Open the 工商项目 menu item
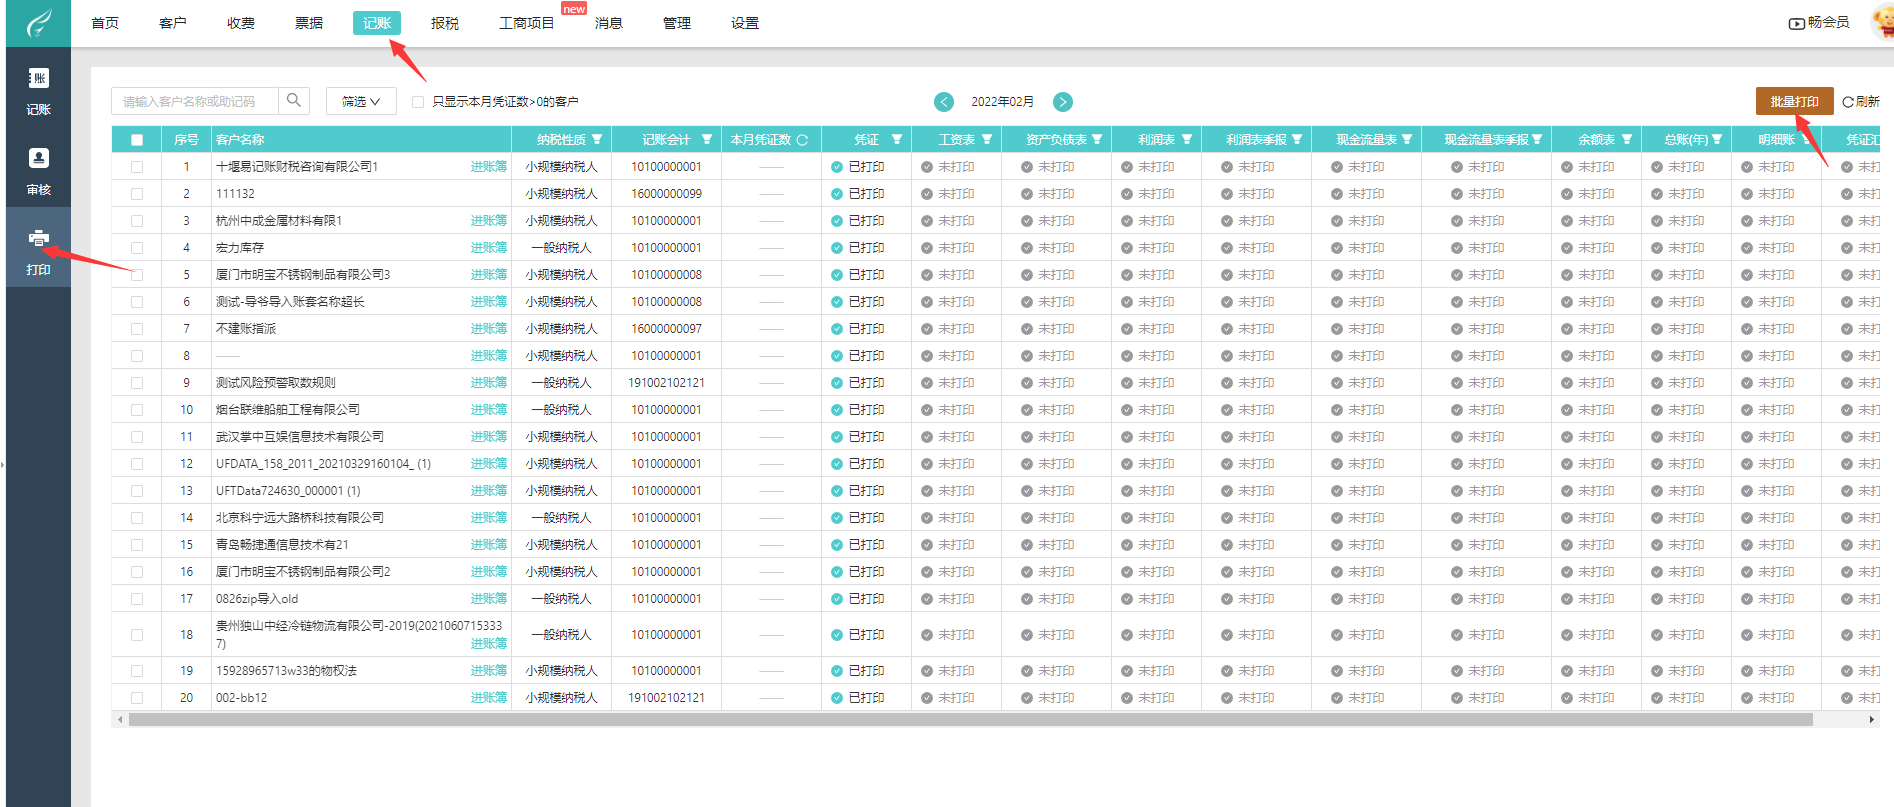 coord(526,23)
